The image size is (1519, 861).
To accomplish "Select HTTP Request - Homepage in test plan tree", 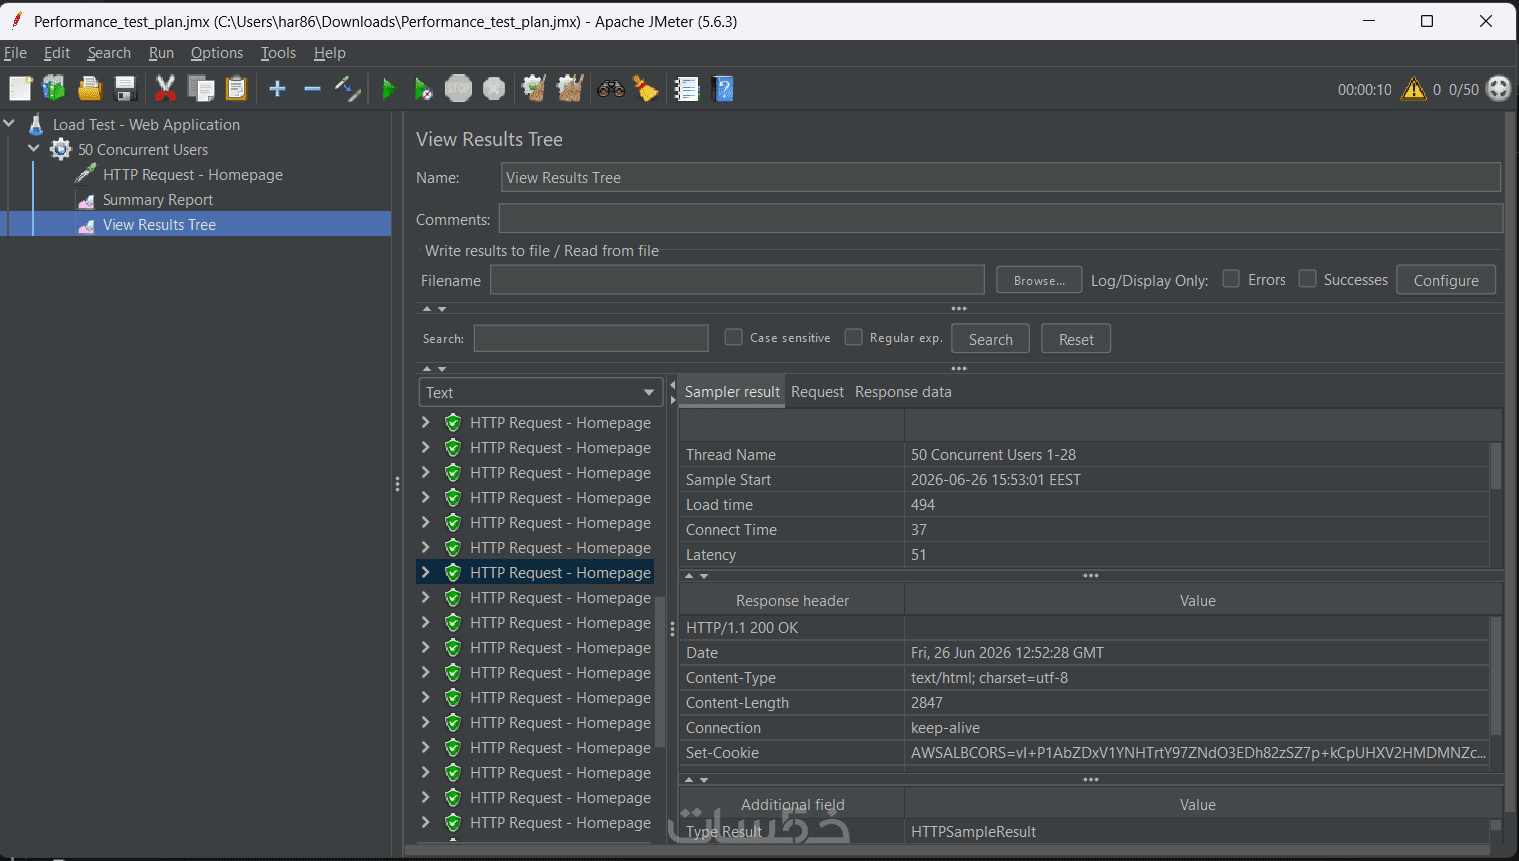I will point(192,174).
